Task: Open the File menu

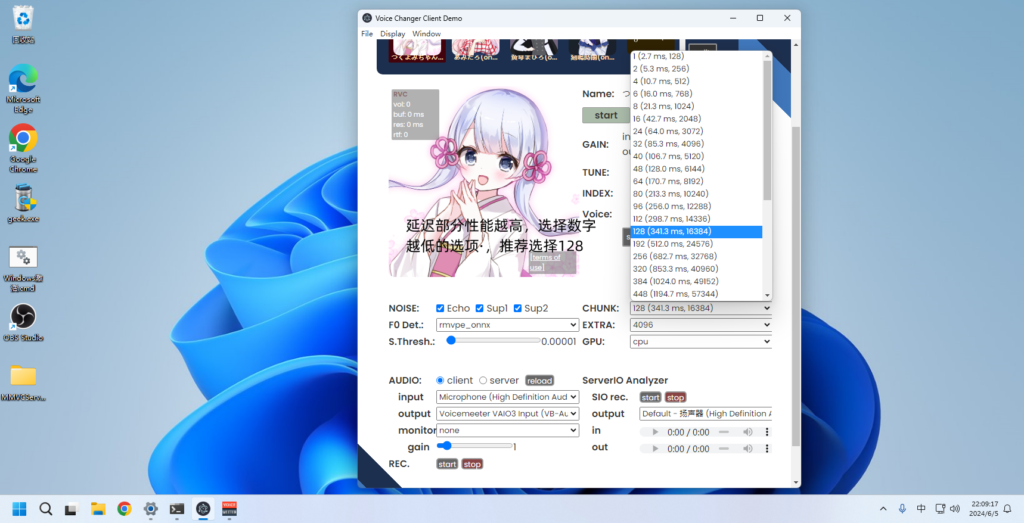Action: 367,33
